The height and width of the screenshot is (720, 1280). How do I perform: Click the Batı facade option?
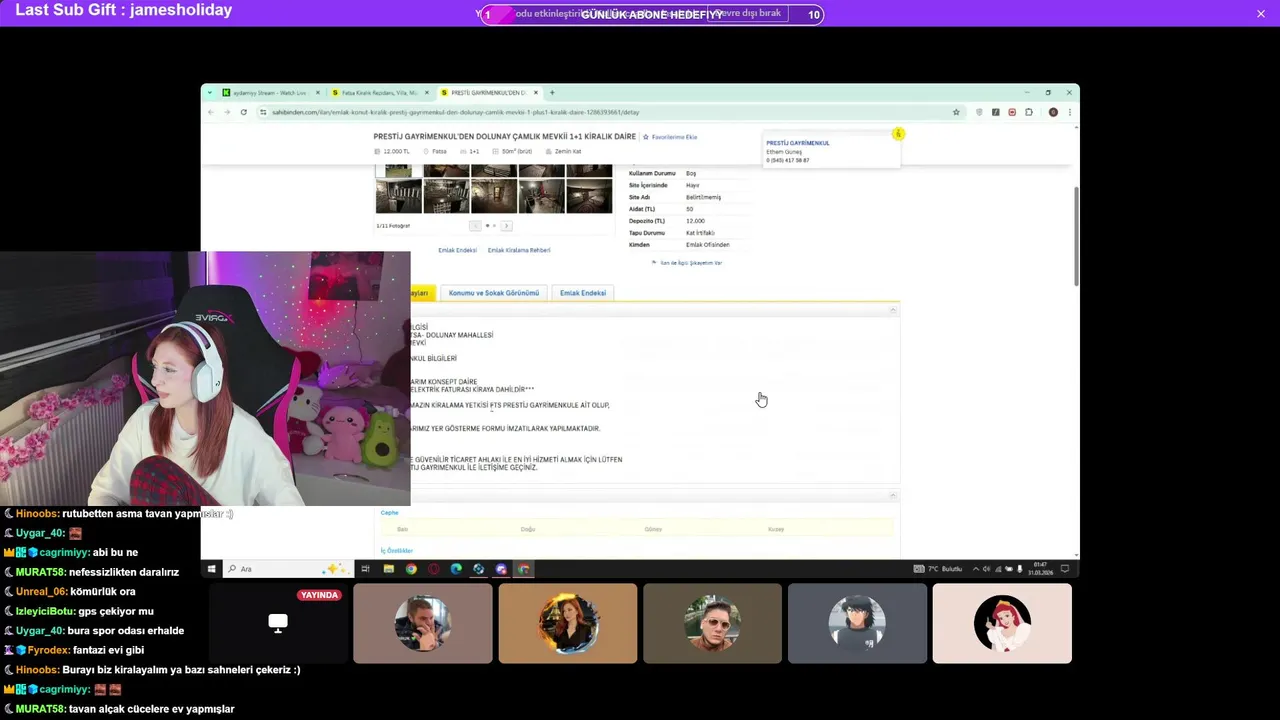pos(402,529)
